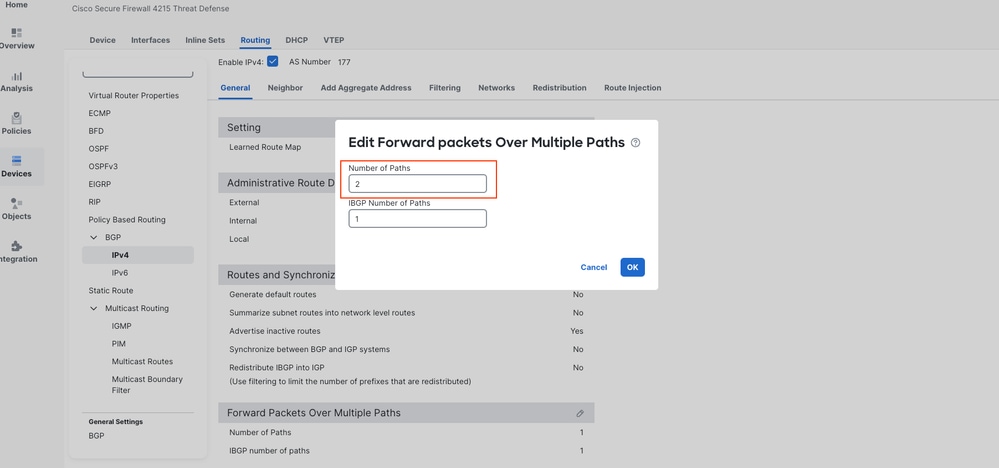Screen dimensions: 999x468
Task: Switch to the Device tab
Action: [x=103, y=40]
